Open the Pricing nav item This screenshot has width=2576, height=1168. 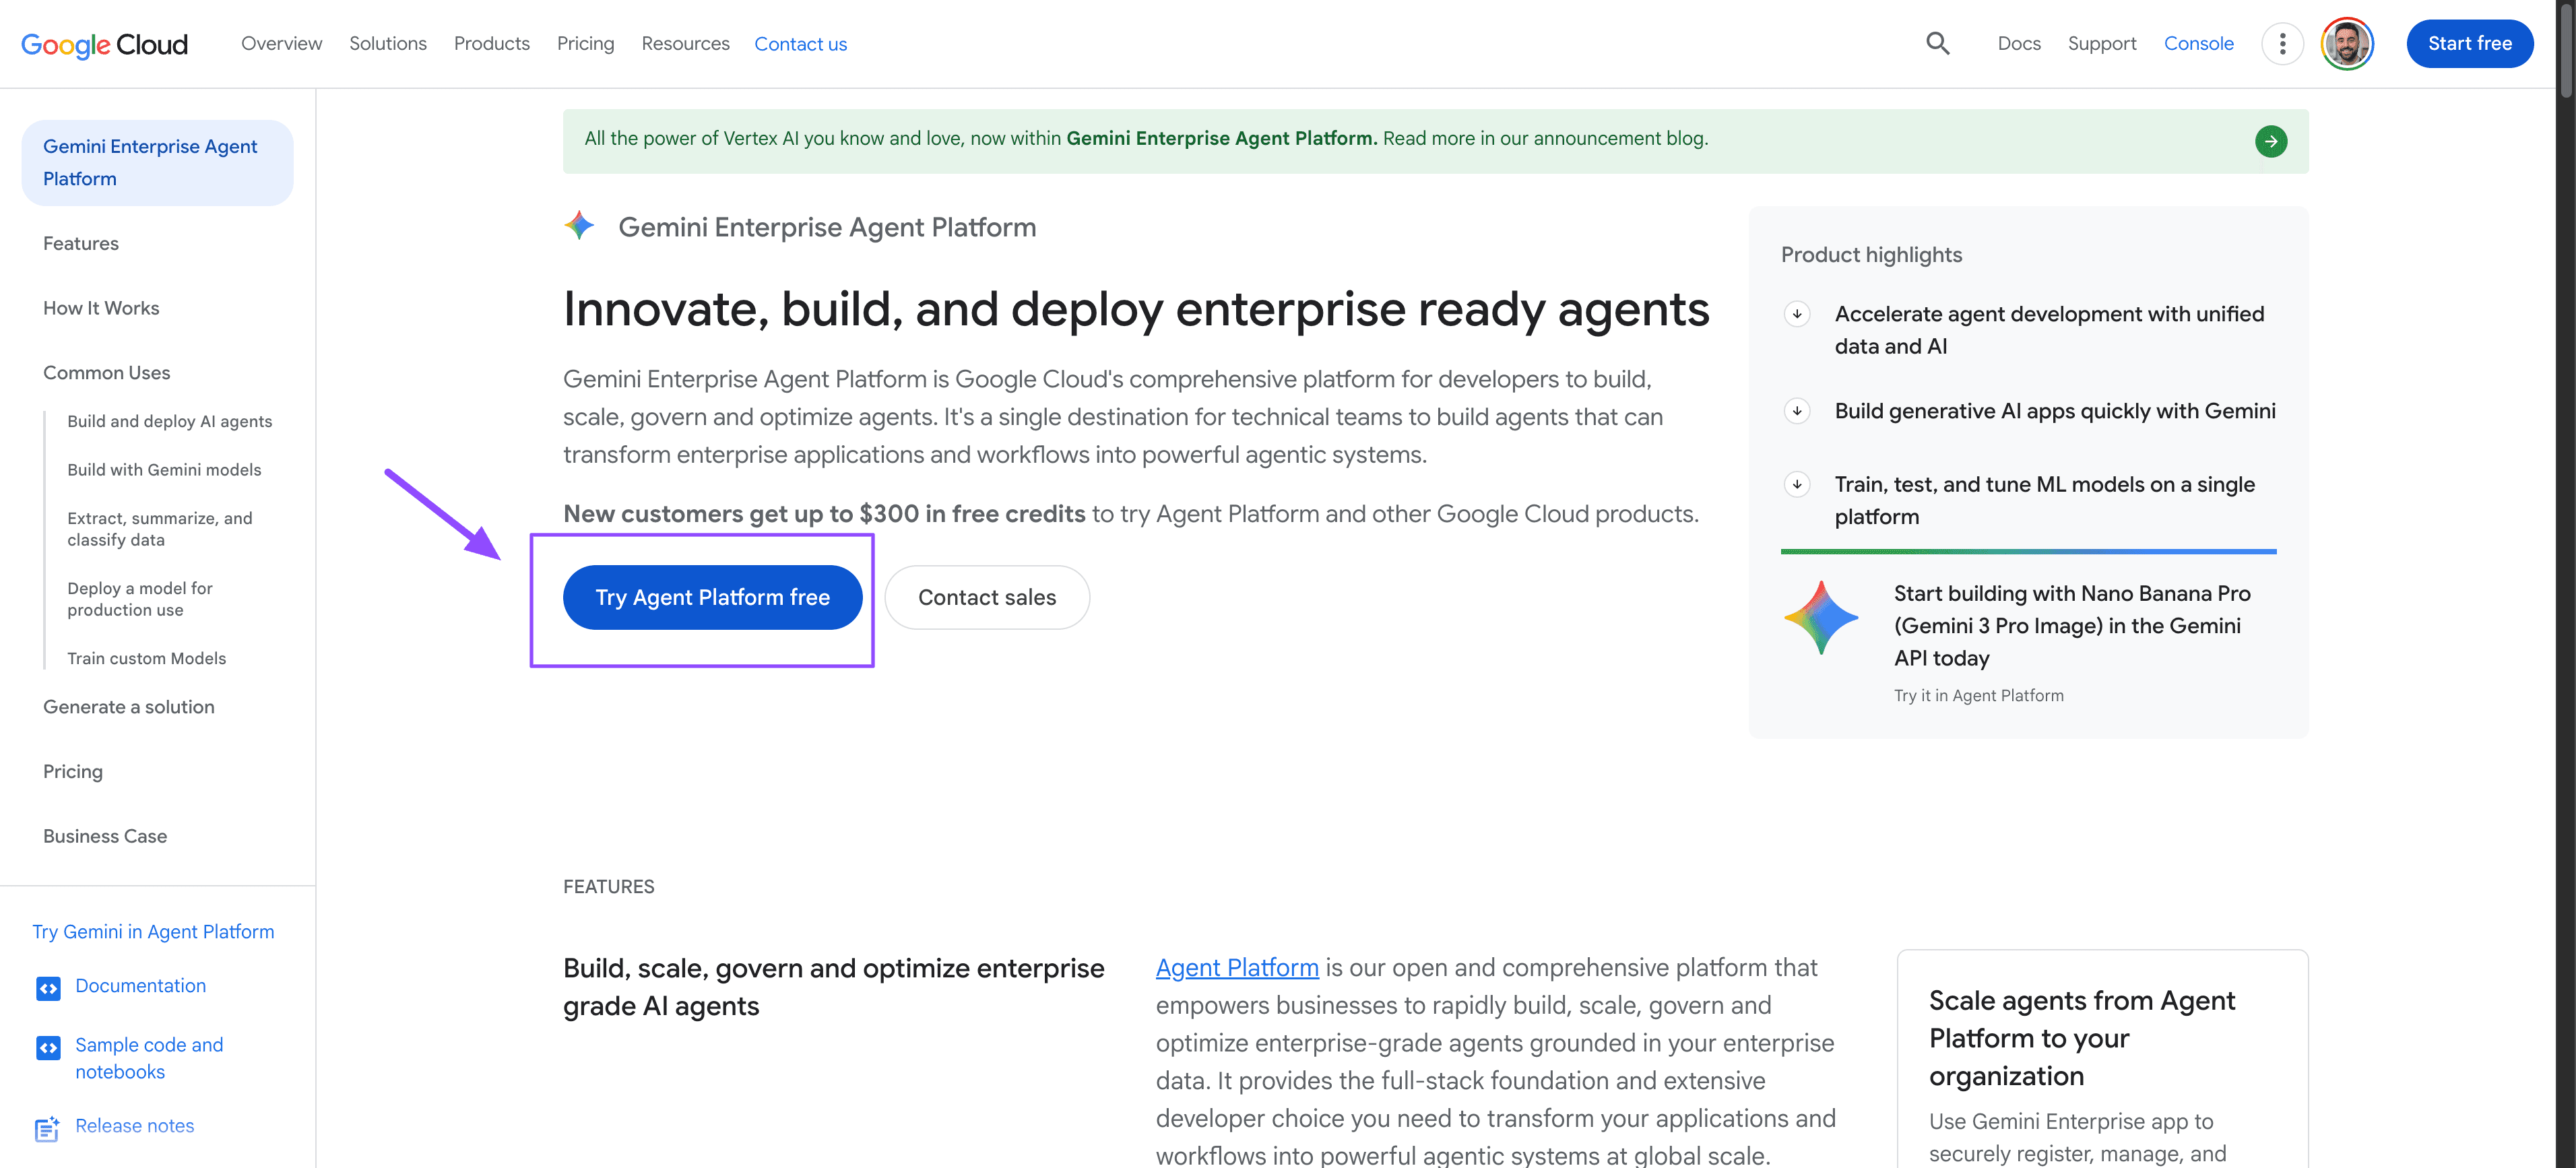pos(585,44)
